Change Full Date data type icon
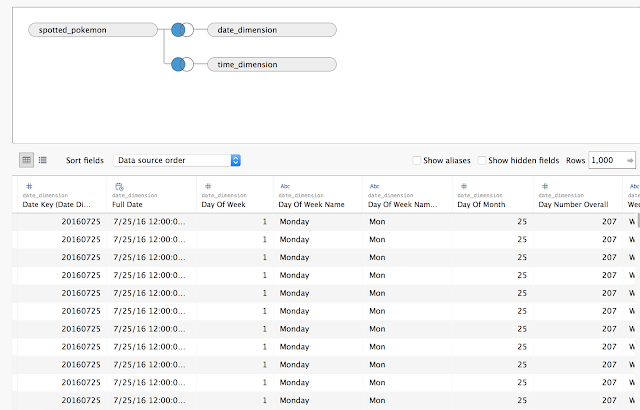The width and height of the screenshot is (640, 410). (x=118, y=186)
